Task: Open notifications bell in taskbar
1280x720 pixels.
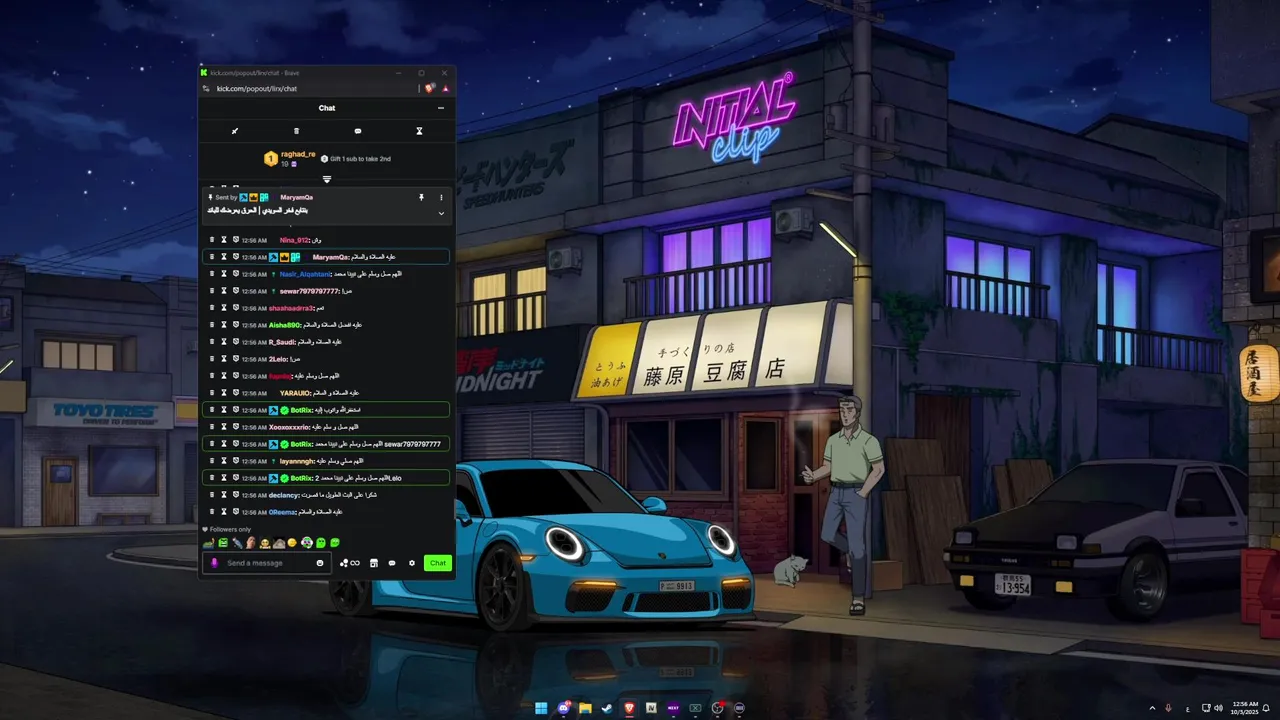Action: 1266,708
